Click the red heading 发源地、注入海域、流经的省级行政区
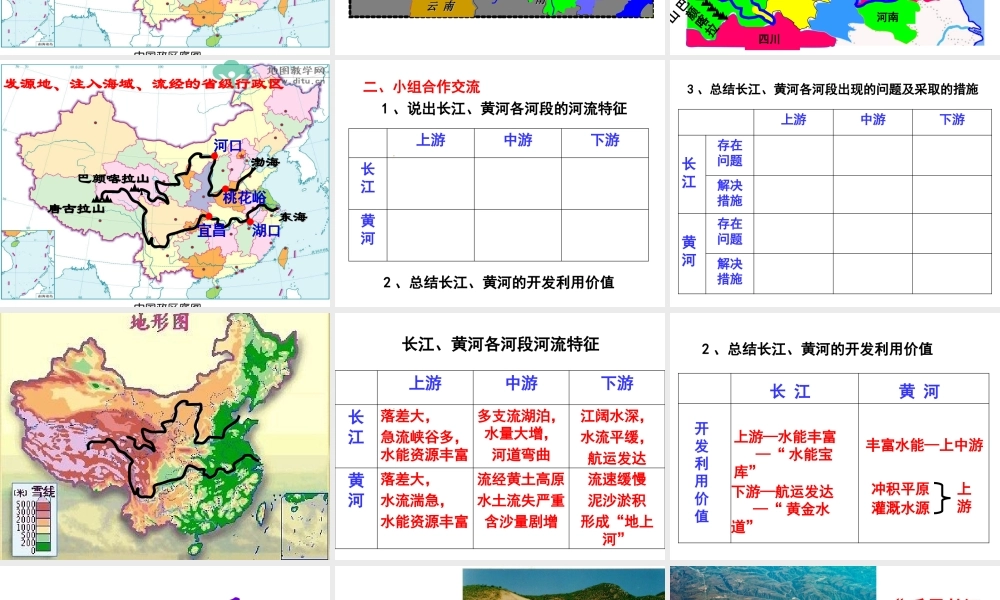 [143, 84]
